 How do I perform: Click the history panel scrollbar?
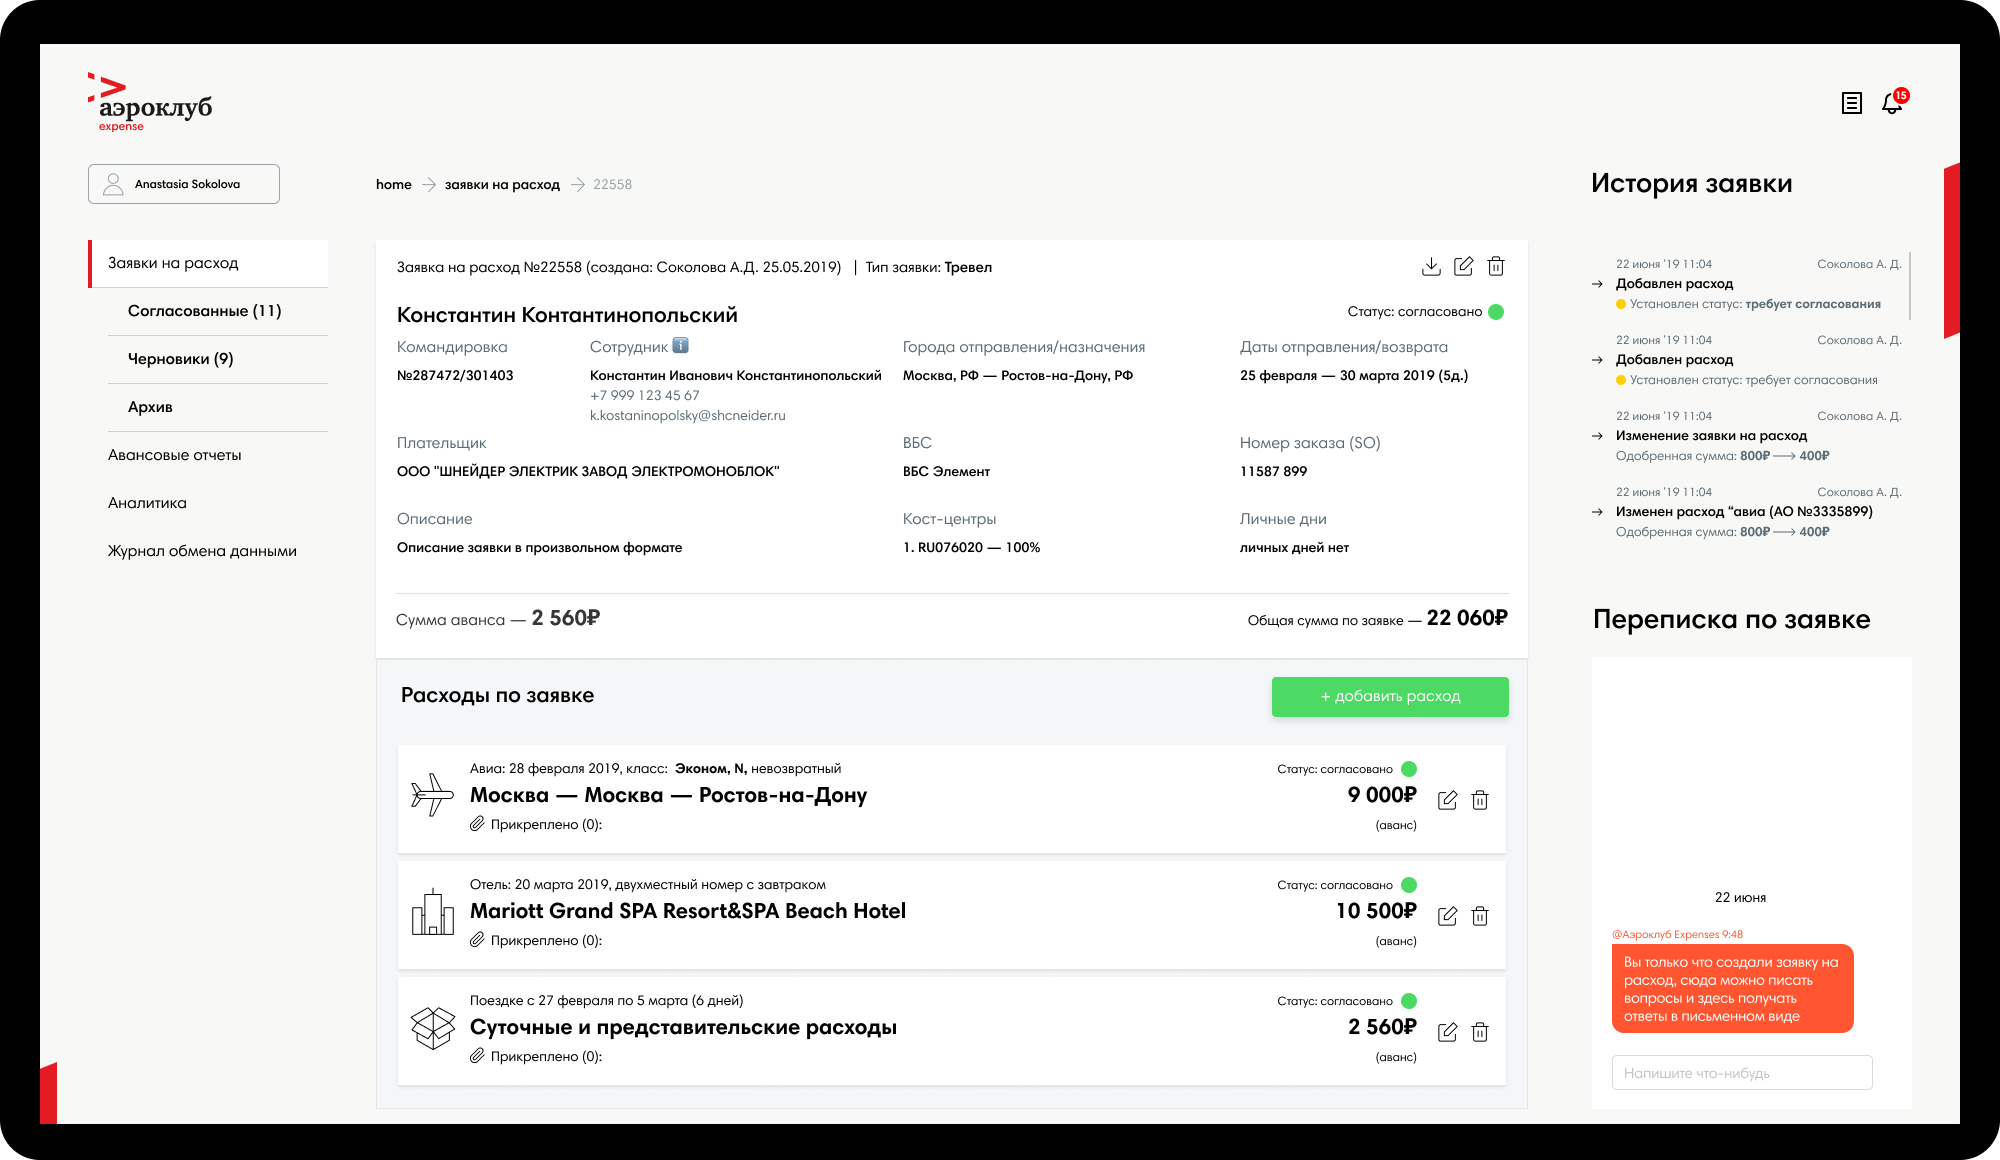coord(1910,285)
